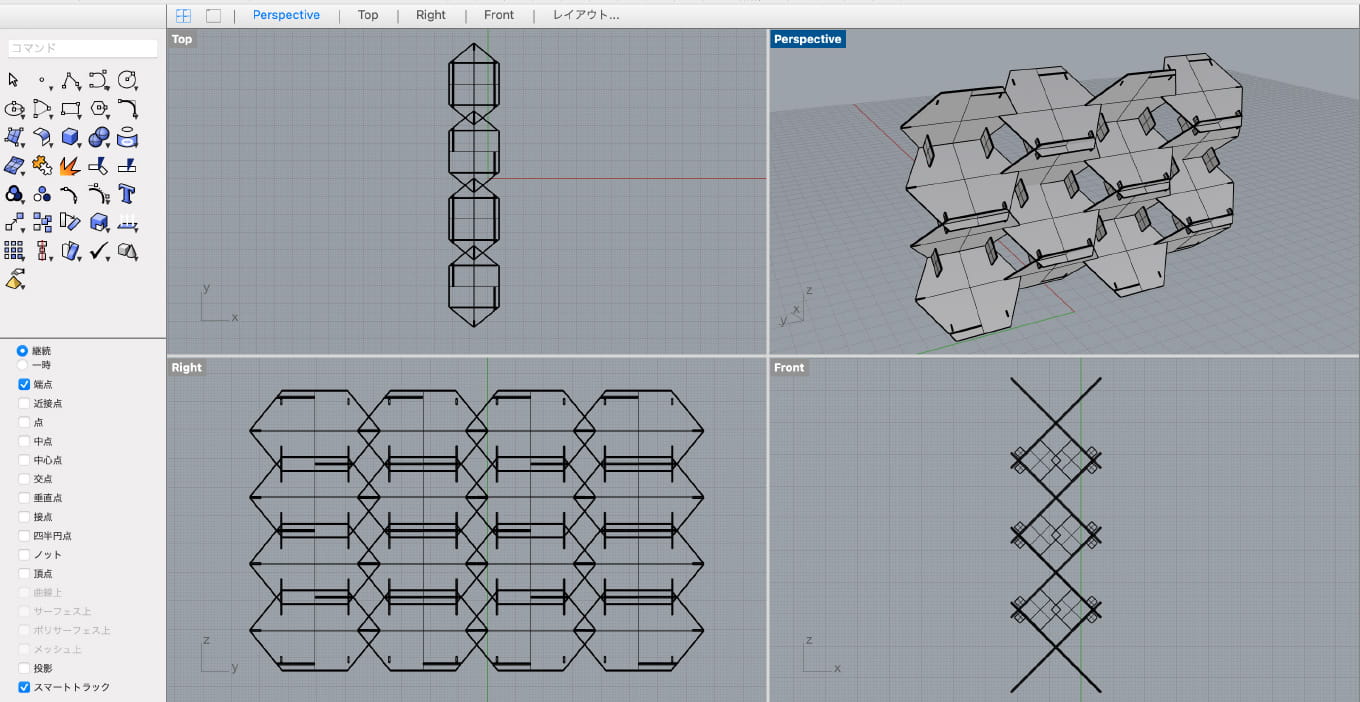1360x702 pixels.
Task: Select the Box solid creation tool
Action: [x=70, y=137]
